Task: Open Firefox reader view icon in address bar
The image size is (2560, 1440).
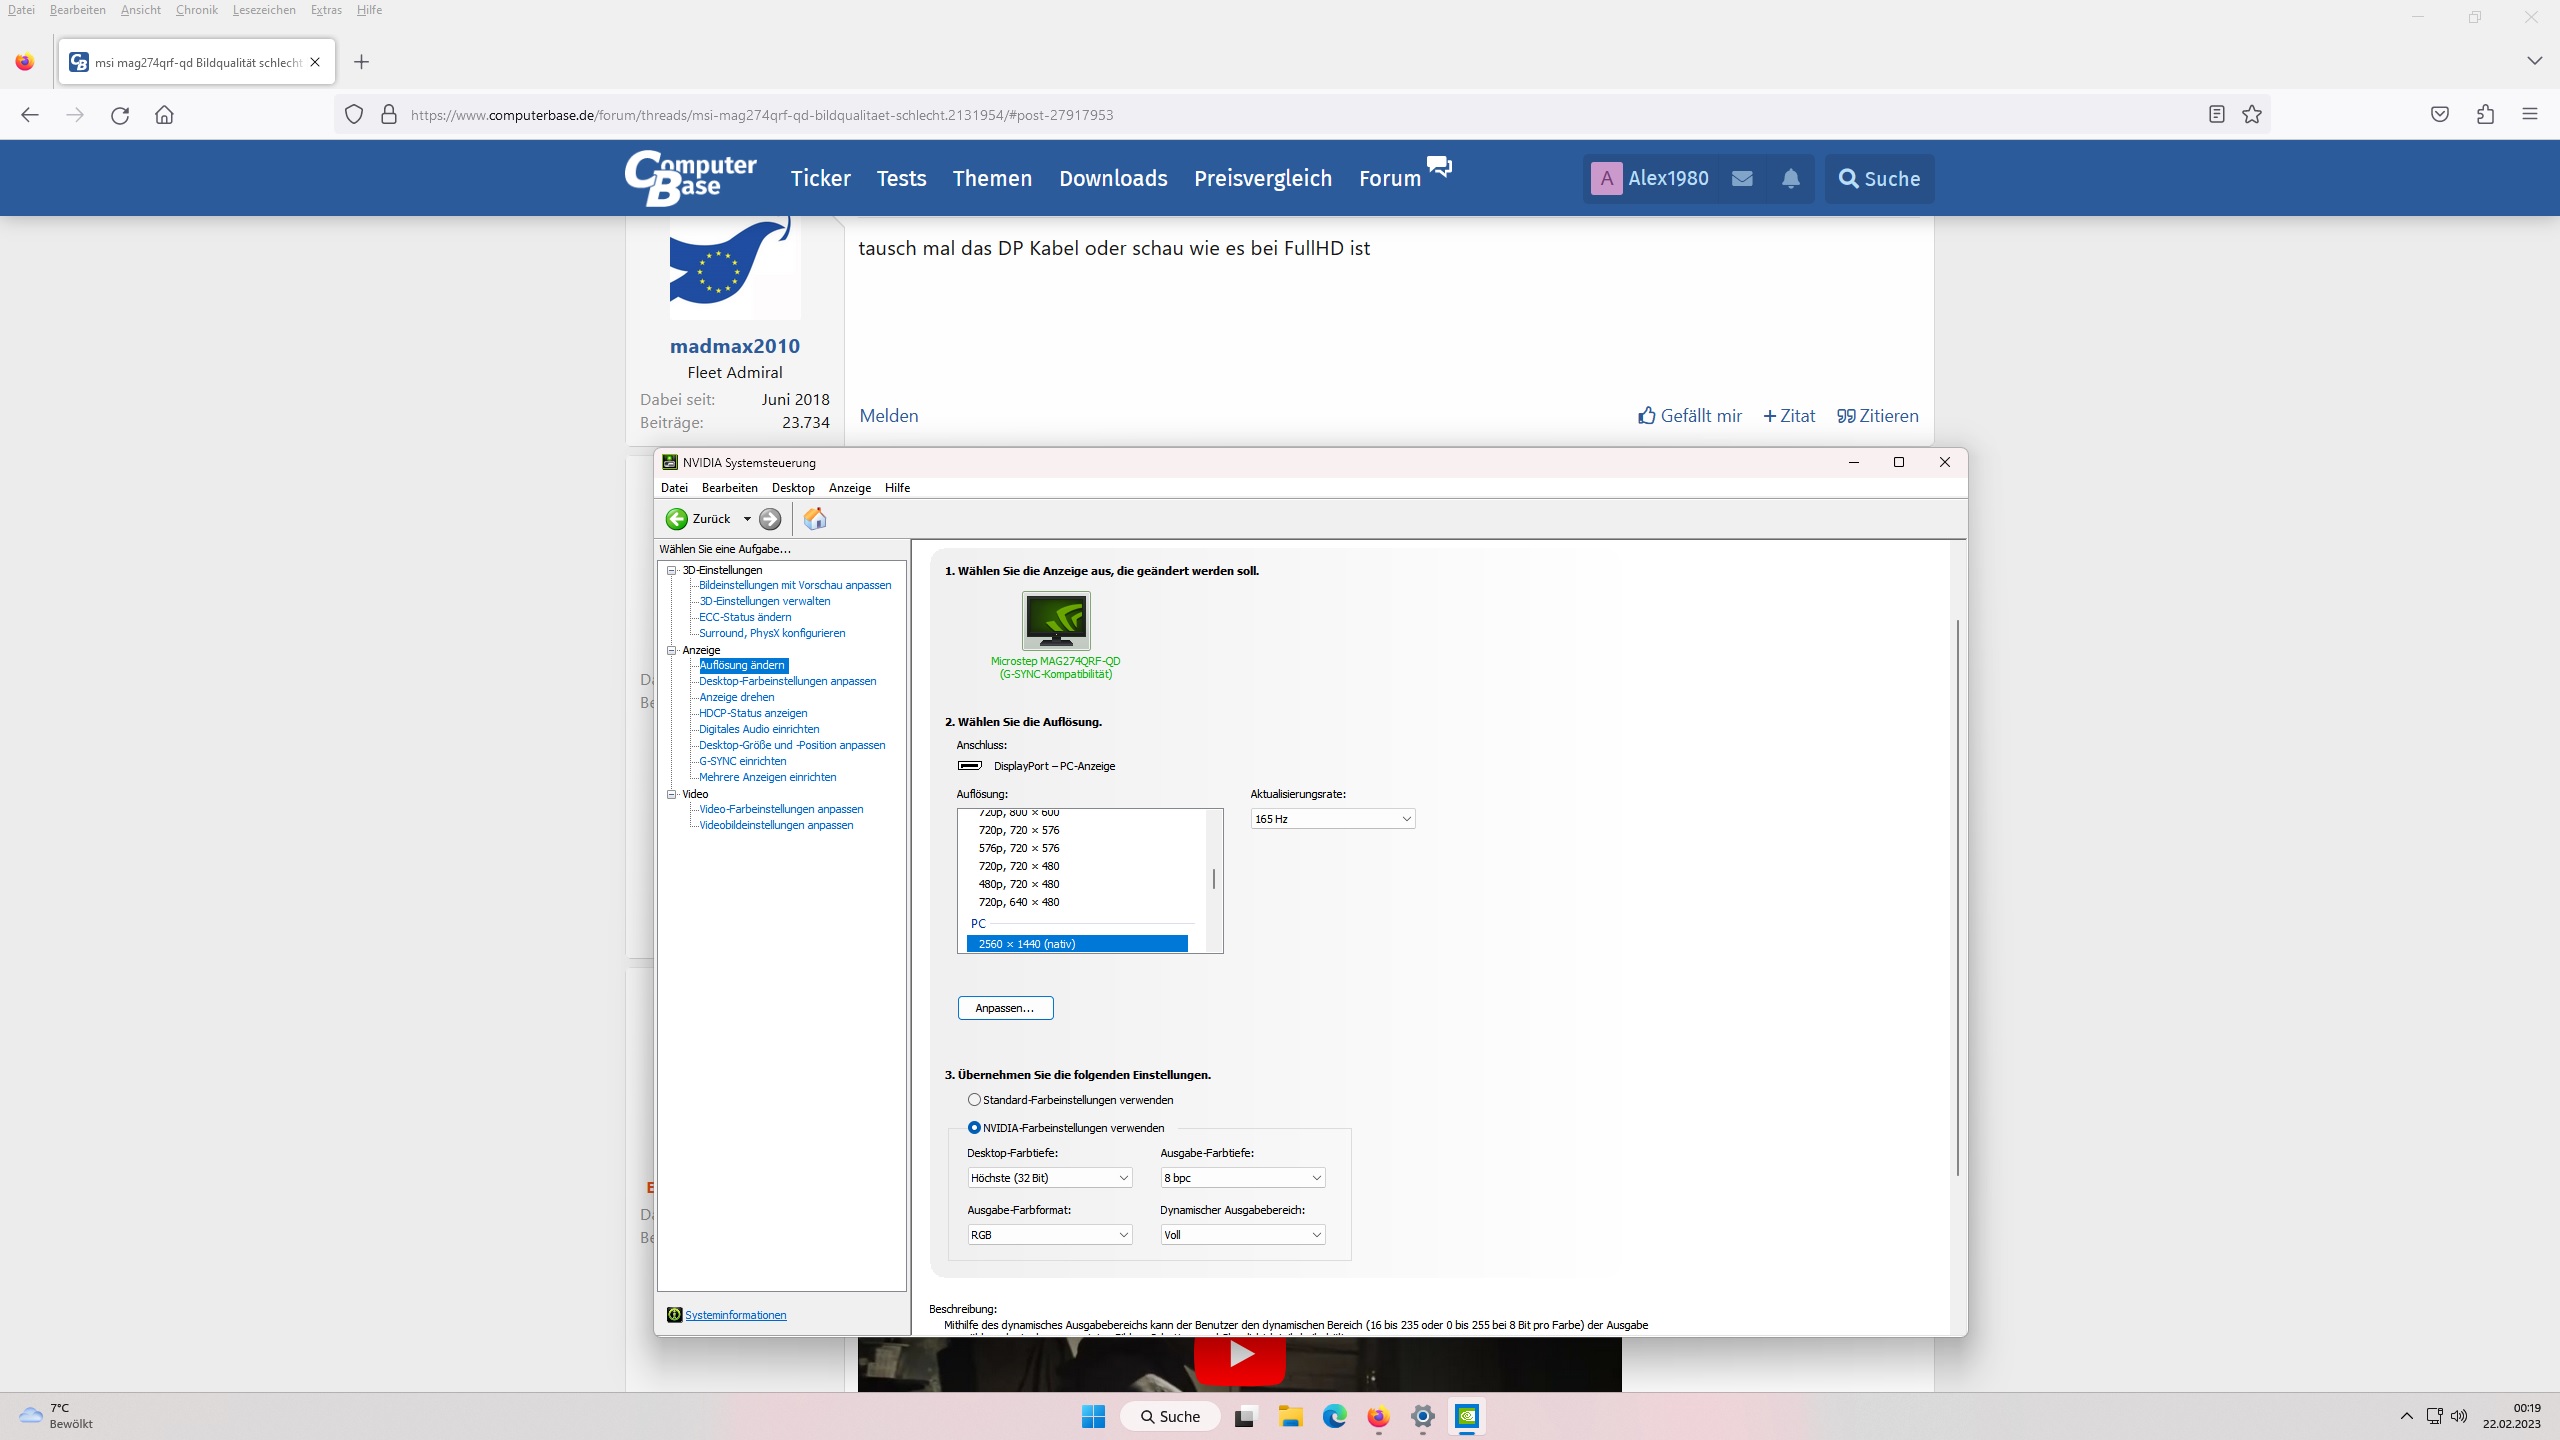Action: tap(2216, 115)
